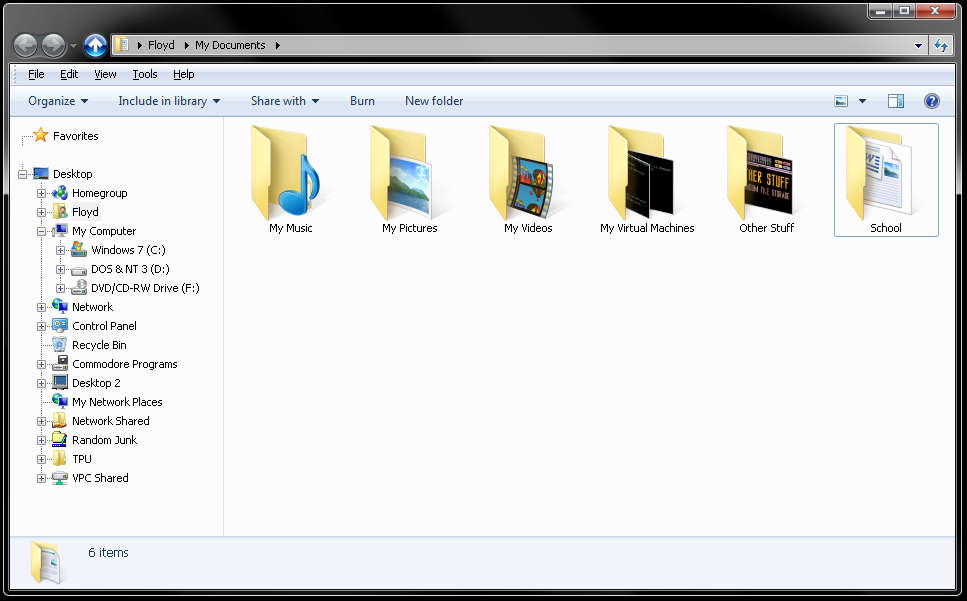Click the Refresh button beside address bar
The image size is (967, 601).
(x=941, y=45)
